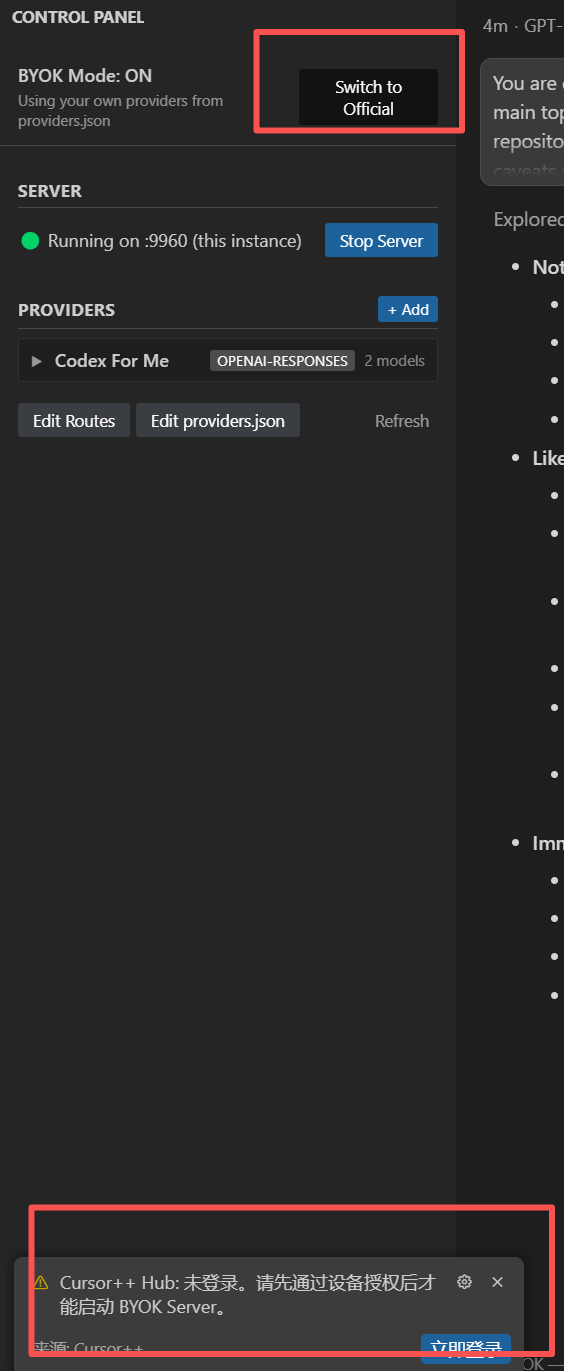Click the CONTROL PANEL header
The width and height of the screenshot is (564, 1371).
point(78,17)
